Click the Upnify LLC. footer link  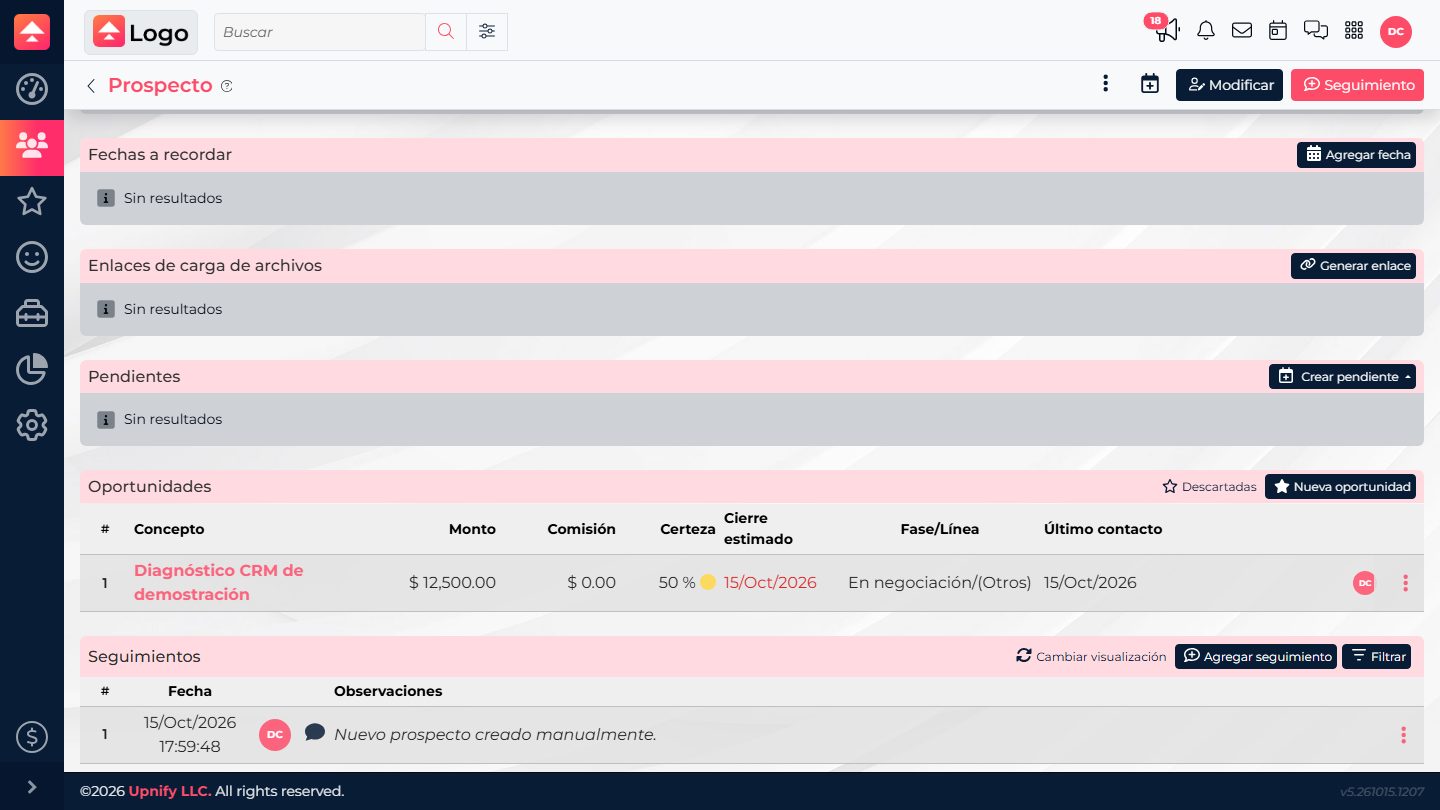[170, 791]
